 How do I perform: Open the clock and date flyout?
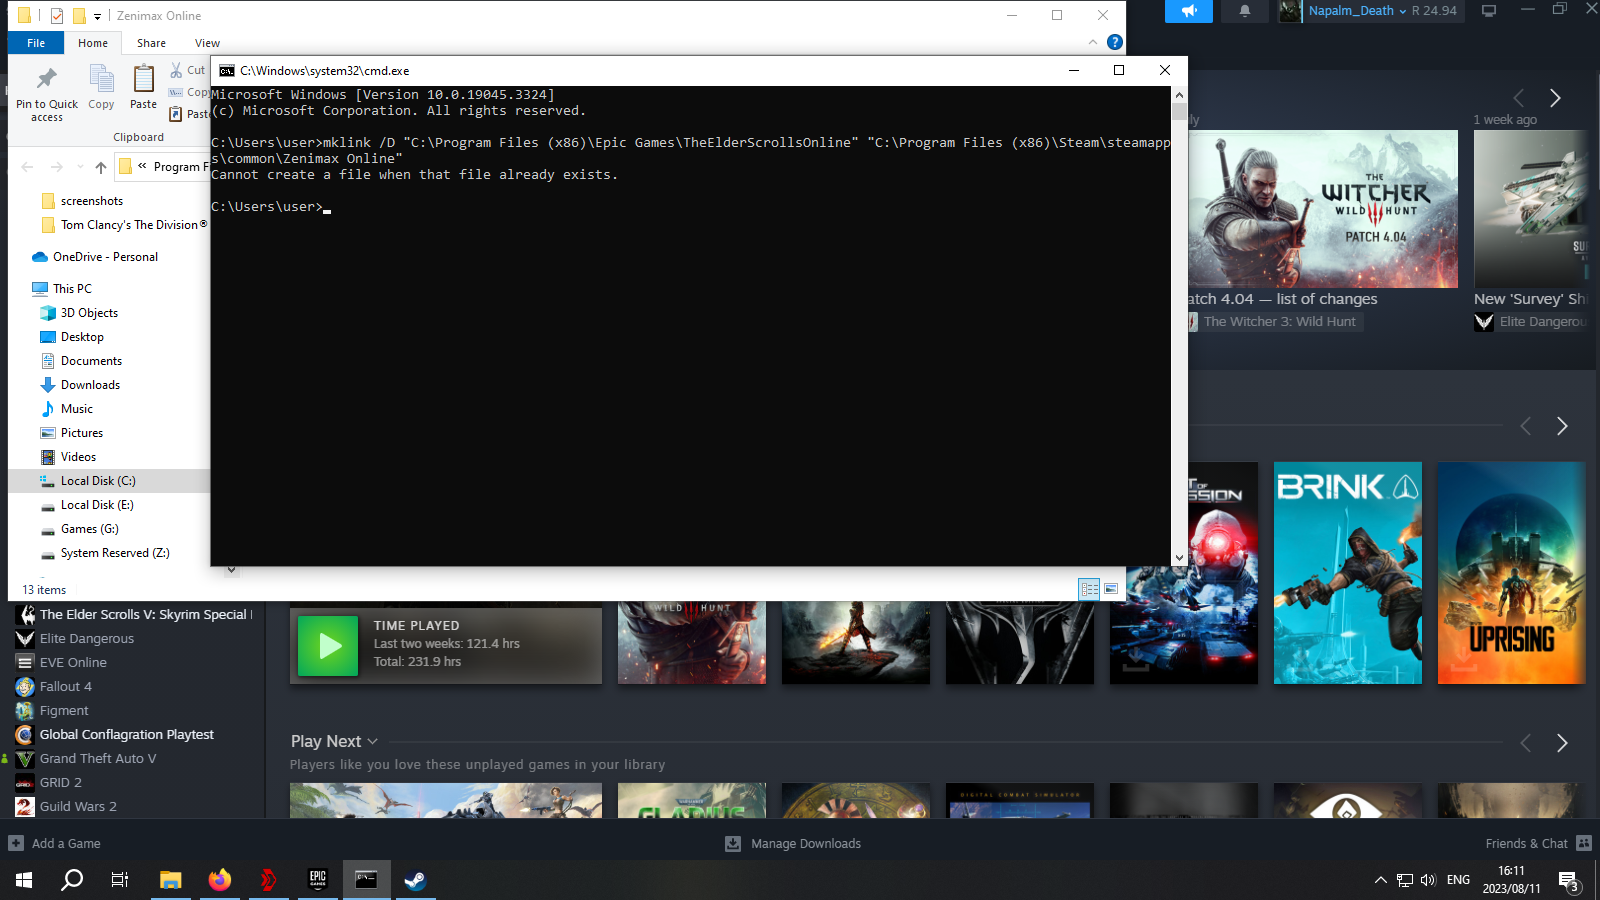click(x=1511, y=880)
